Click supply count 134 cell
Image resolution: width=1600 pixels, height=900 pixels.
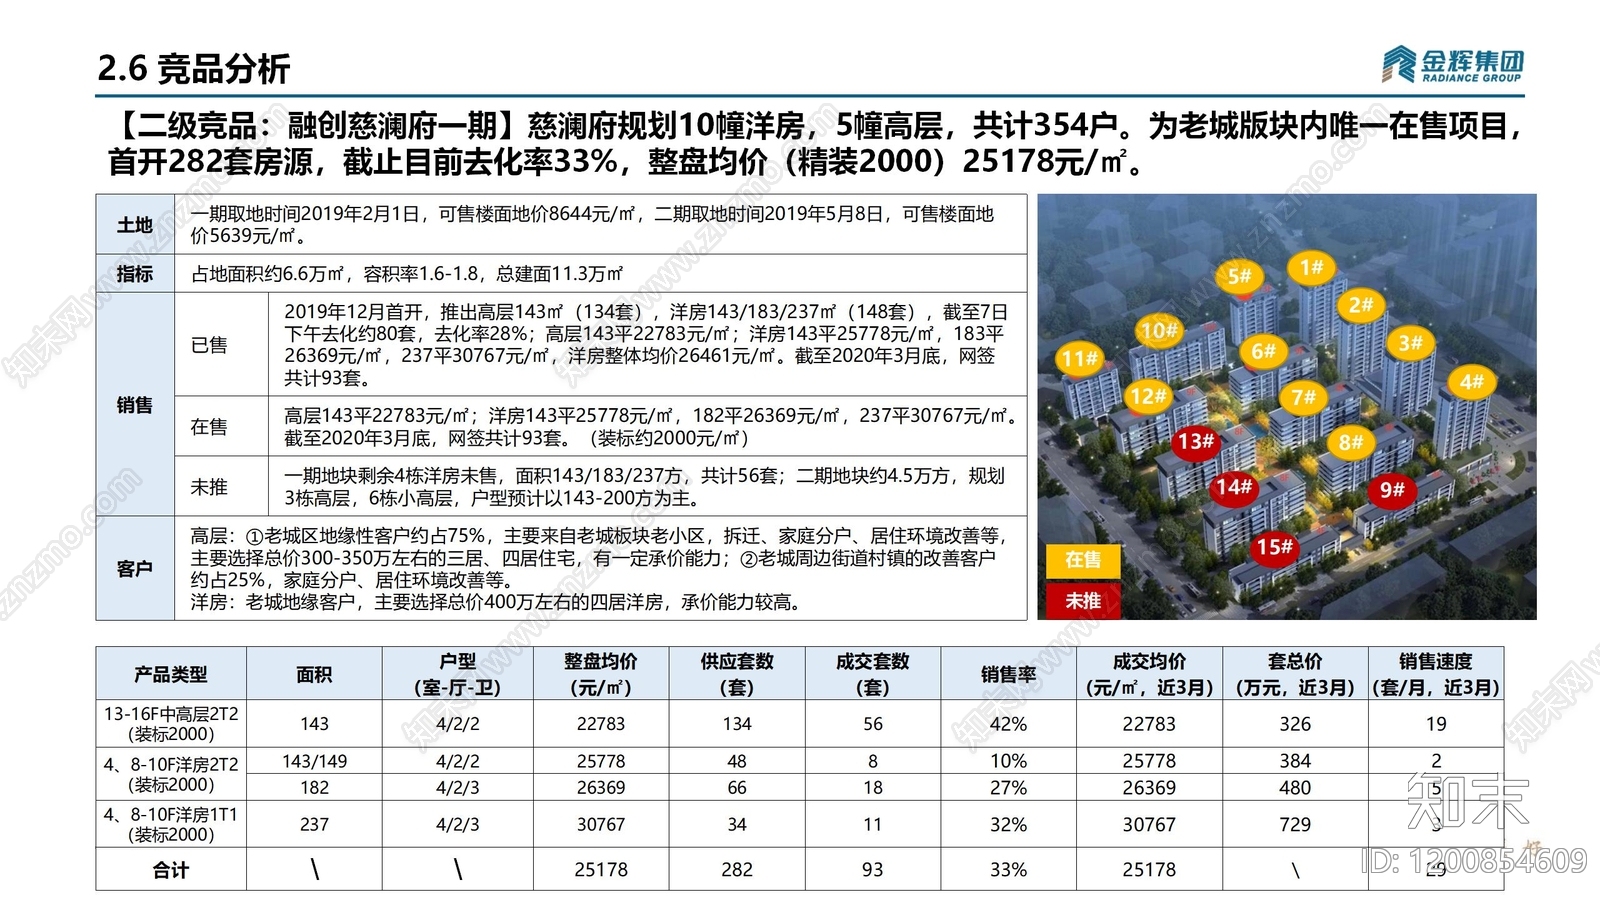[737, 723]
